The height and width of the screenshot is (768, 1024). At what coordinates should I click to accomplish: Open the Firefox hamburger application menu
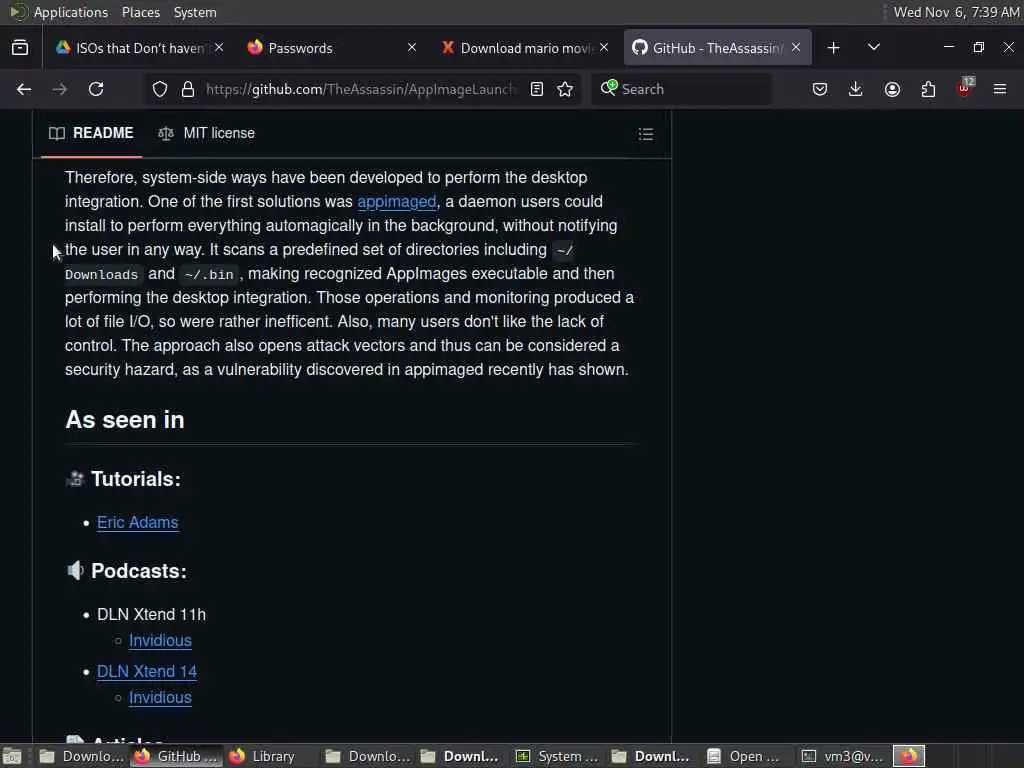coord(1000,89)
